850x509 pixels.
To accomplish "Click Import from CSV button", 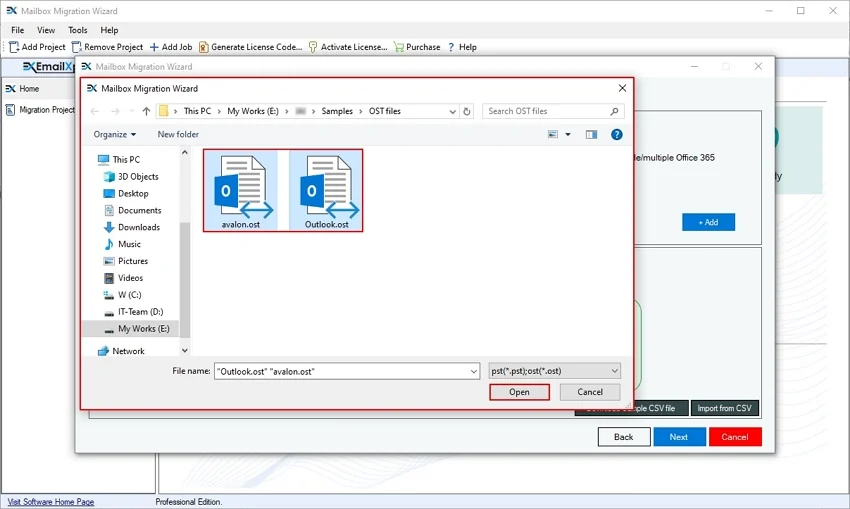I will [x=725, y=408].
